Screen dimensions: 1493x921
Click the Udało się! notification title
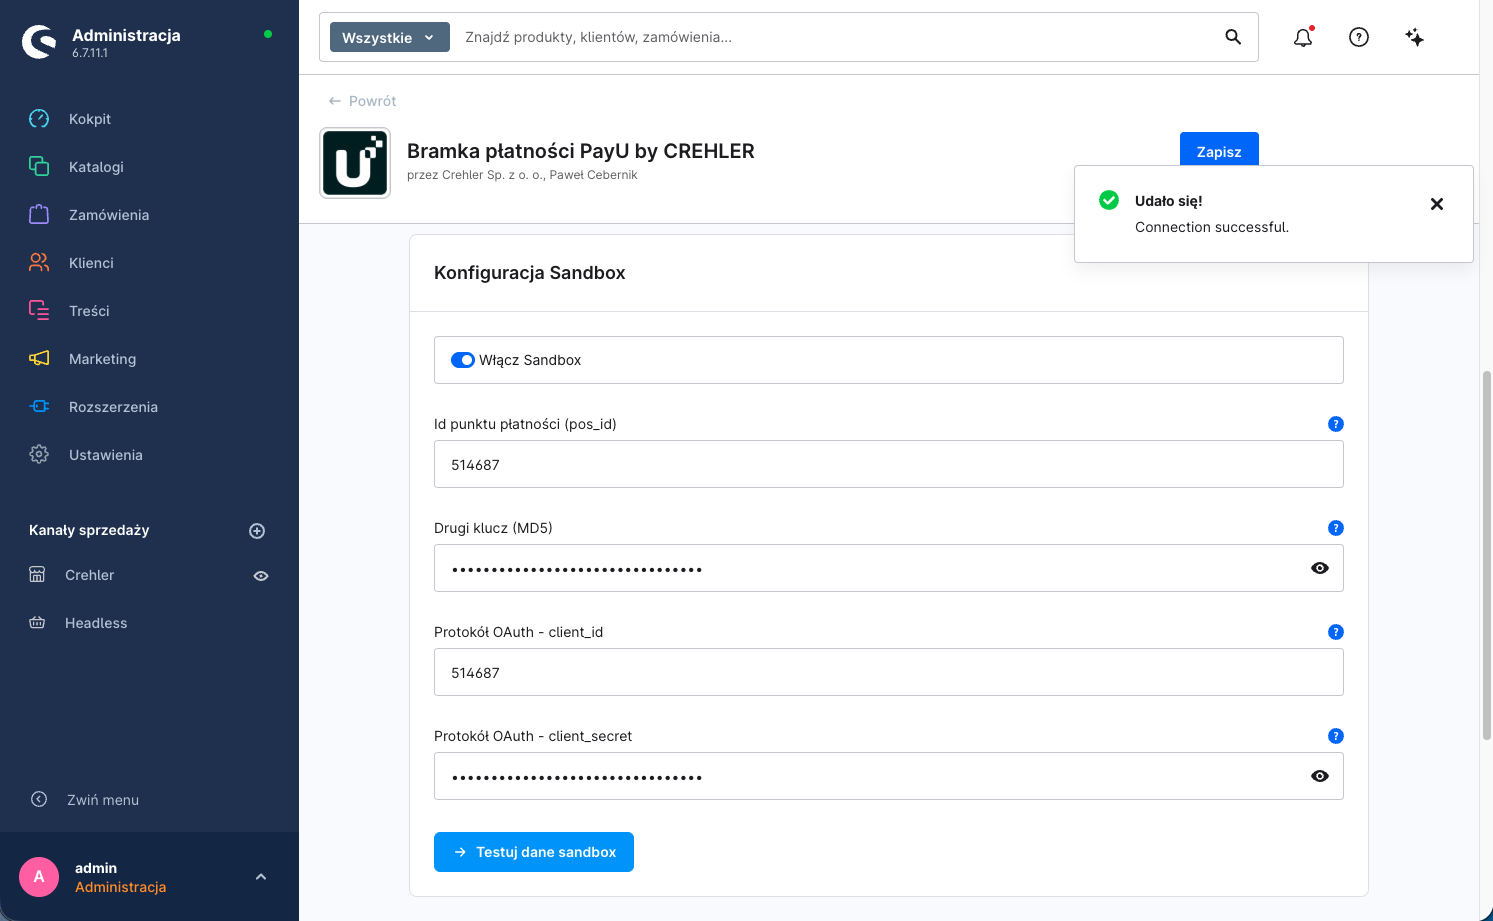(x=1169, y=201)
